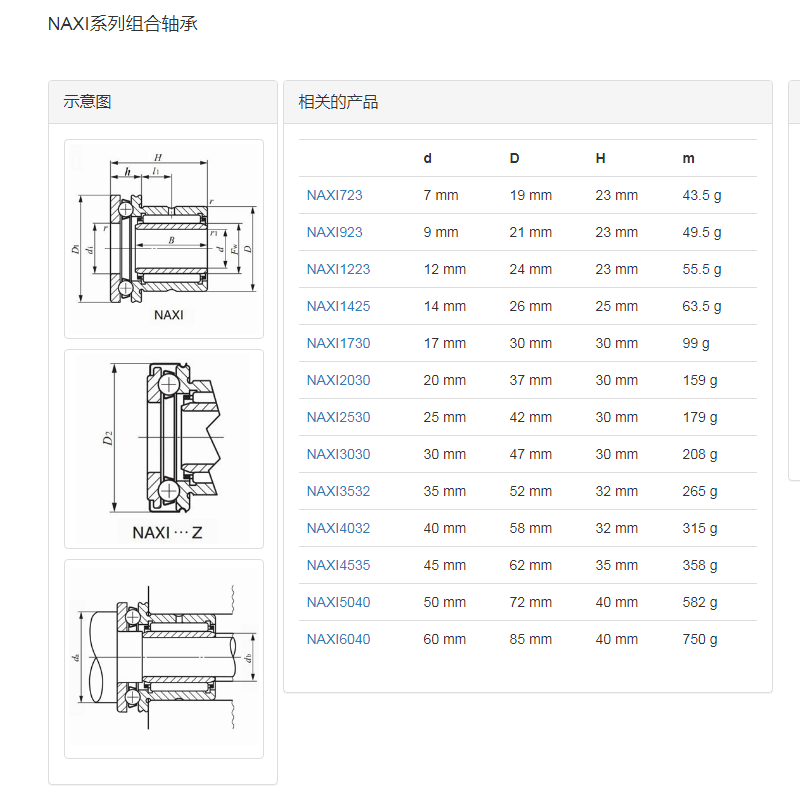
Task: Click the D column header
Action: click(514, 158)
